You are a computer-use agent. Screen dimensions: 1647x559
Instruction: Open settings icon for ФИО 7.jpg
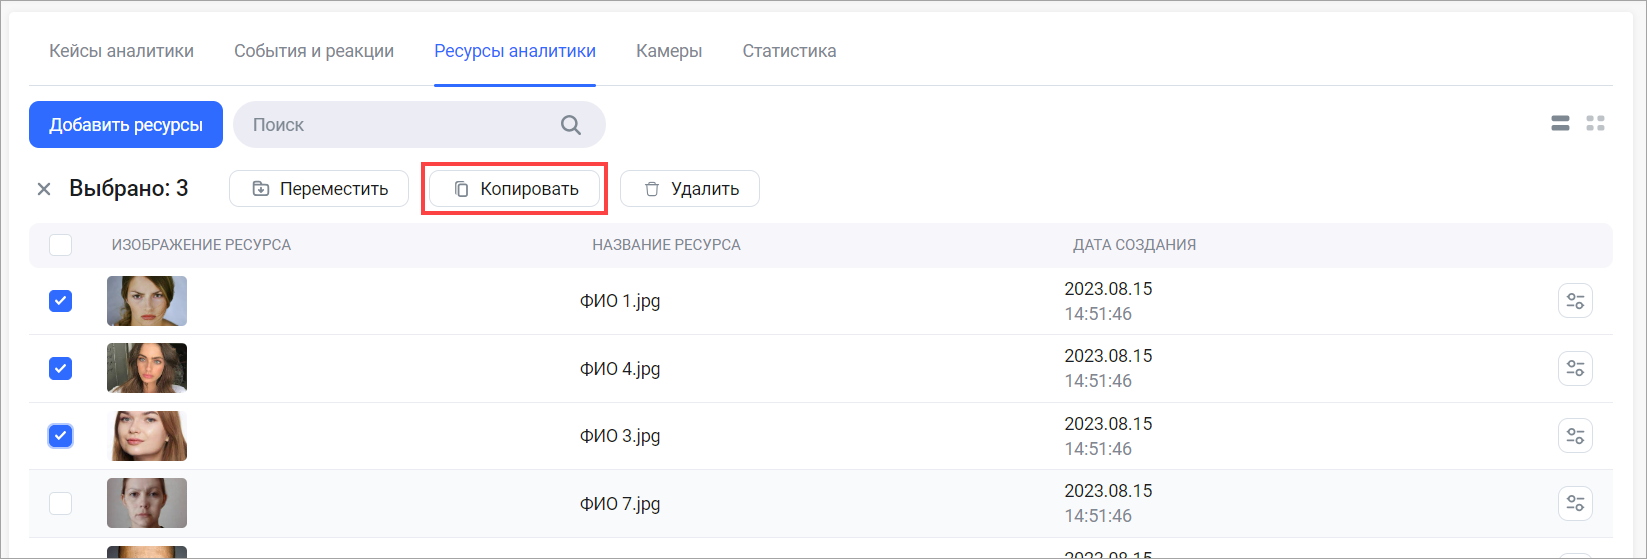click(x=1575, y=503)
